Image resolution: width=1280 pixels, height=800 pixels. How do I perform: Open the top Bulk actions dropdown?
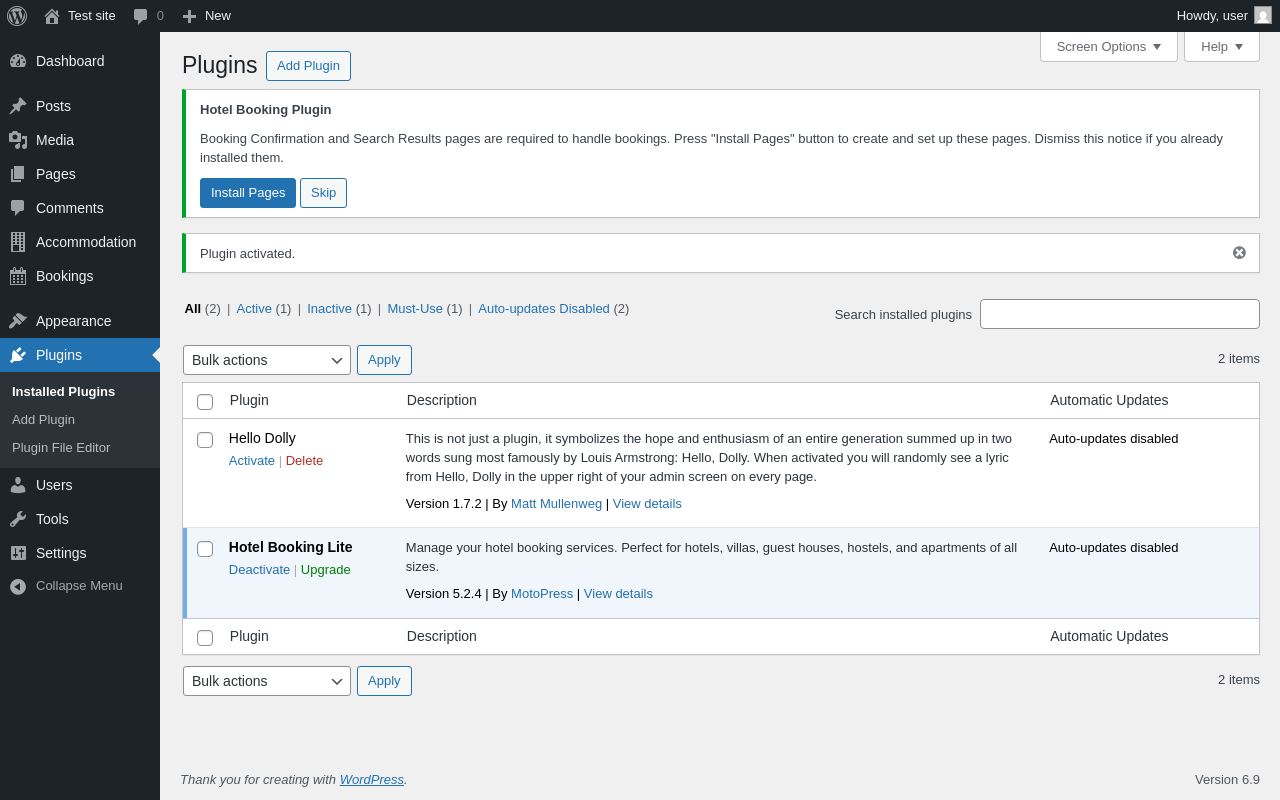[x=266, y=360]
